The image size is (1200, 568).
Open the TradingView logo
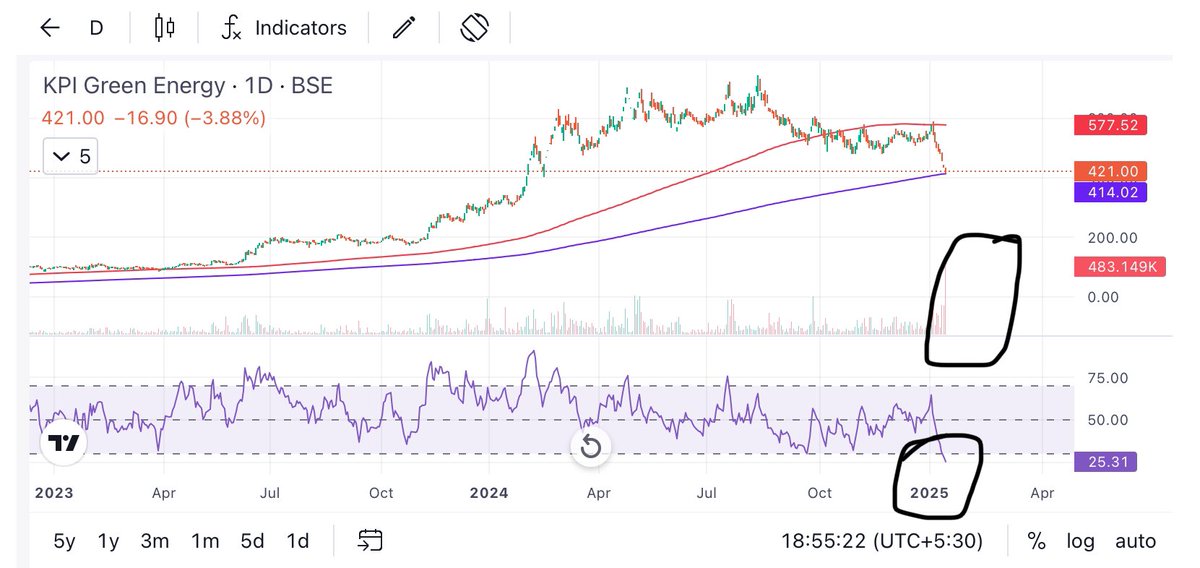66,444
